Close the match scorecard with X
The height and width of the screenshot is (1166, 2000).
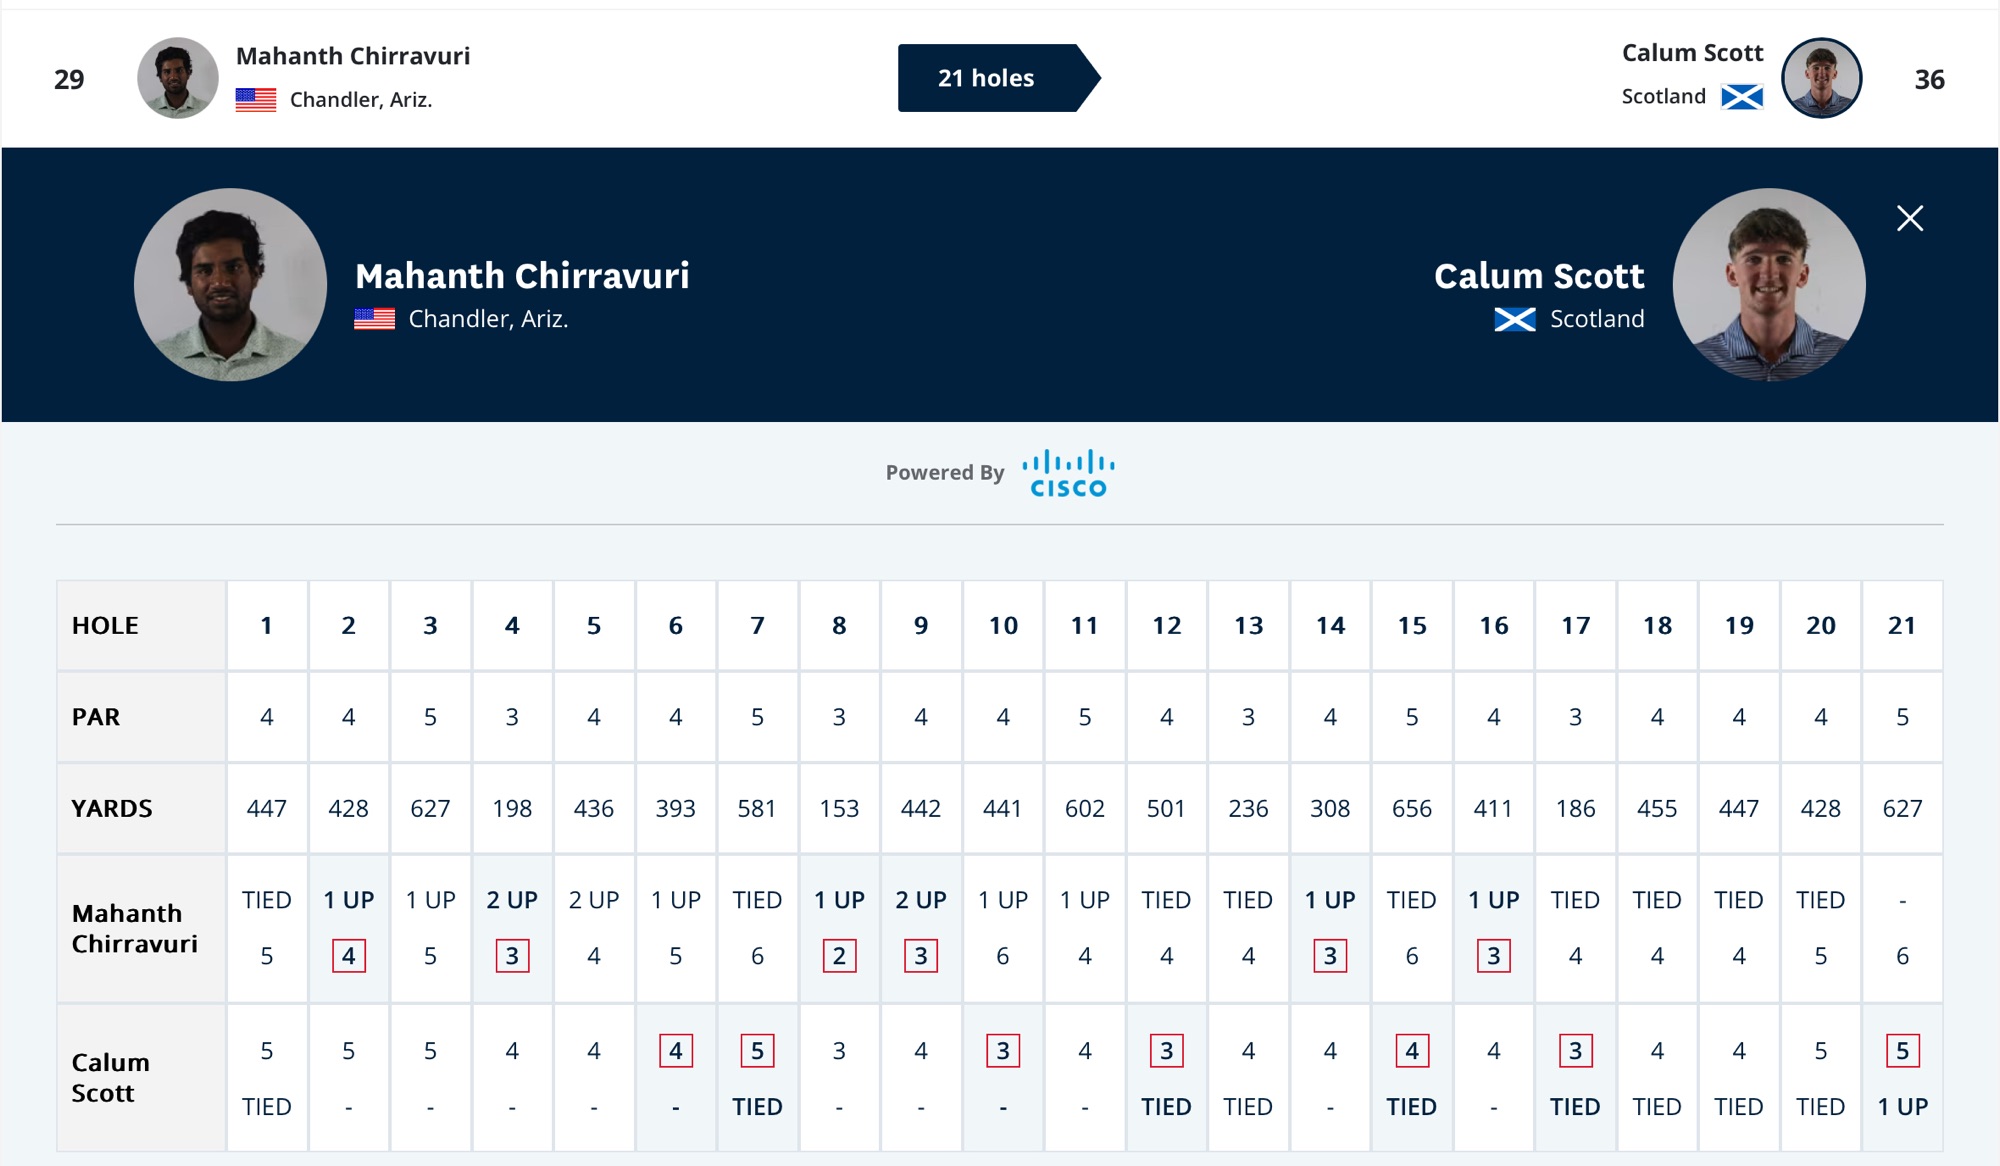(x=1909, y=218)
